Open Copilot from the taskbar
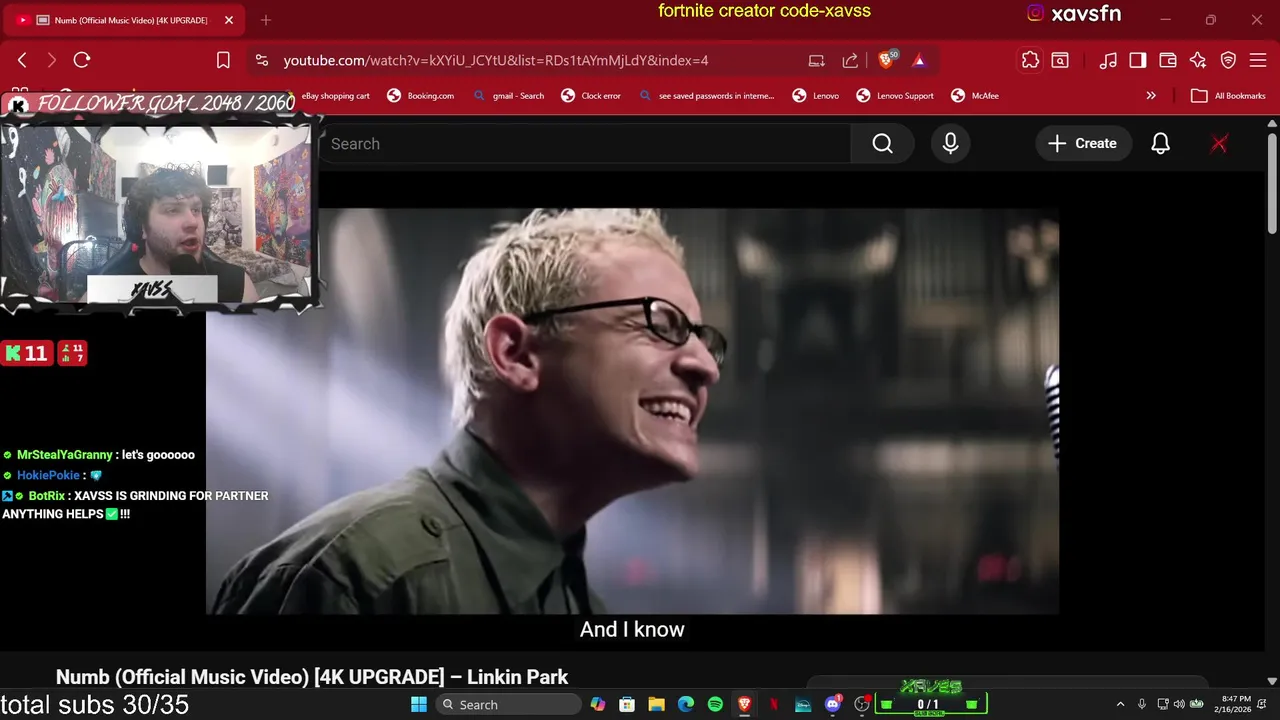1280x720 pixels. click(x=598, y=704)
